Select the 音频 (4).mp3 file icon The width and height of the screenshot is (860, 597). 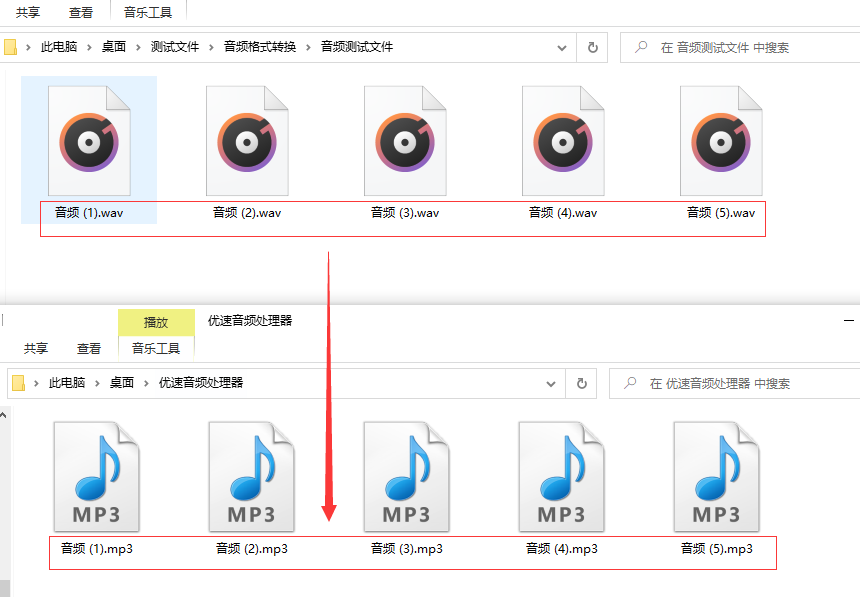tap(561, 475)
